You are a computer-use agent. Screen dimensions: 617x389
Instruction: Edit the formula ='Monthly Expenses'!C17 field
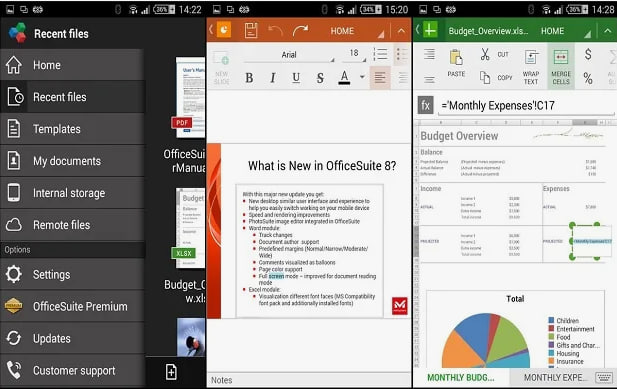[x=526, y=105]
